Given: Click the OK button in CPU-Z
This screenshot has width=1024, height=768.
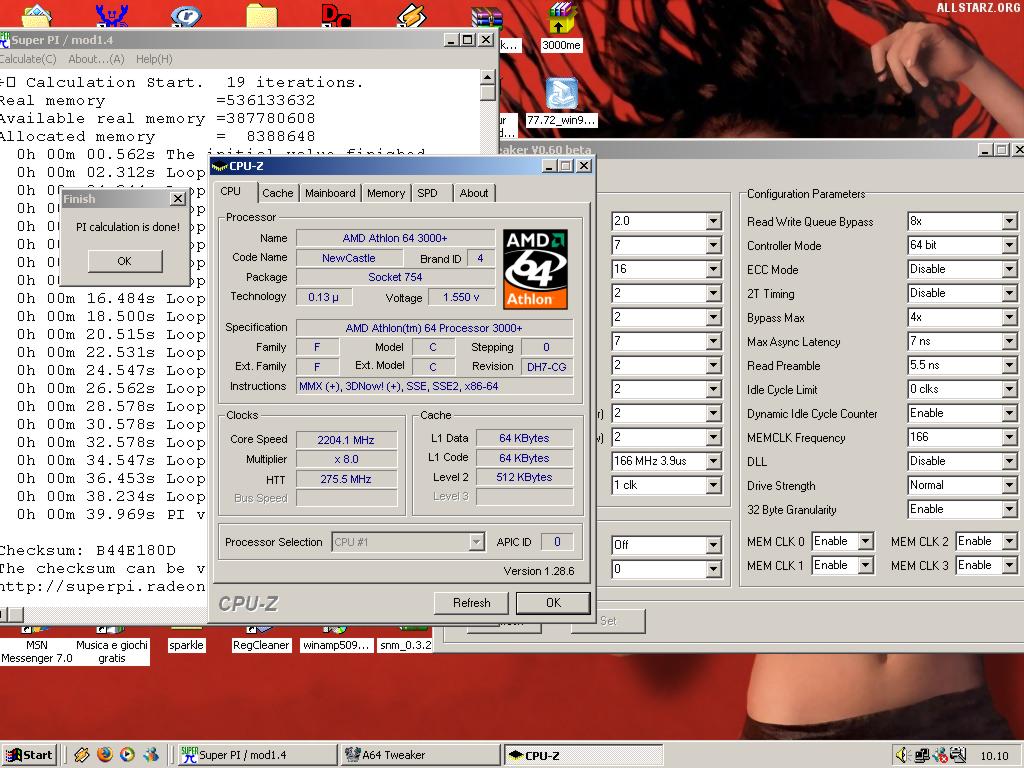Looking at the screenshot, I should tap(553, 603).
